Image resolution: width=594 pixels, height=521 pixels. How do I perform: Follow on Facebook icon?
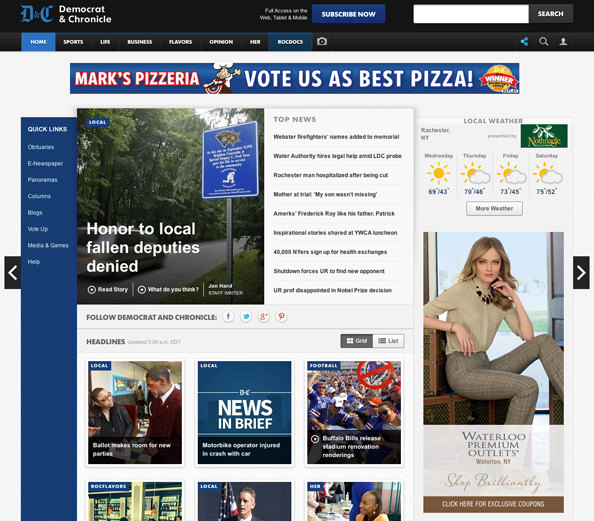(228, 316)
